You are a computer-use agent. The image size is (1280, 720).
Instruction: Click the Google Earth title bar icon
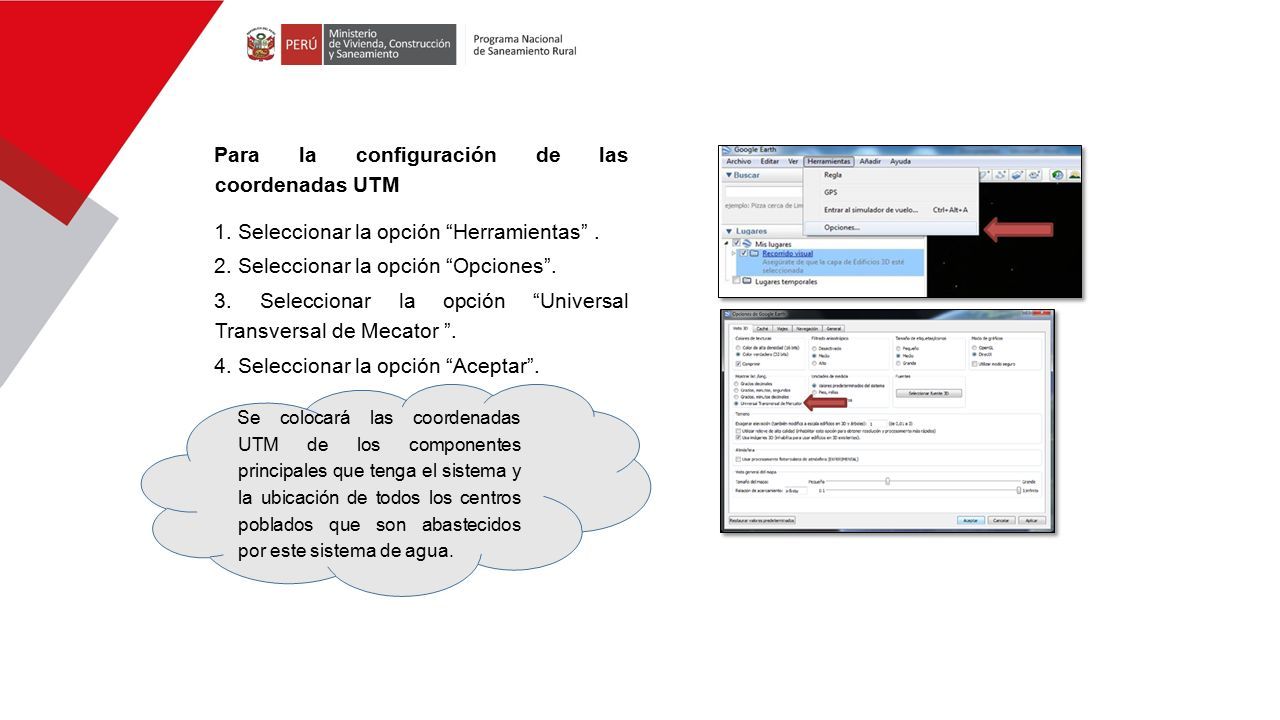pyautogui.click(x=727, y=150)
